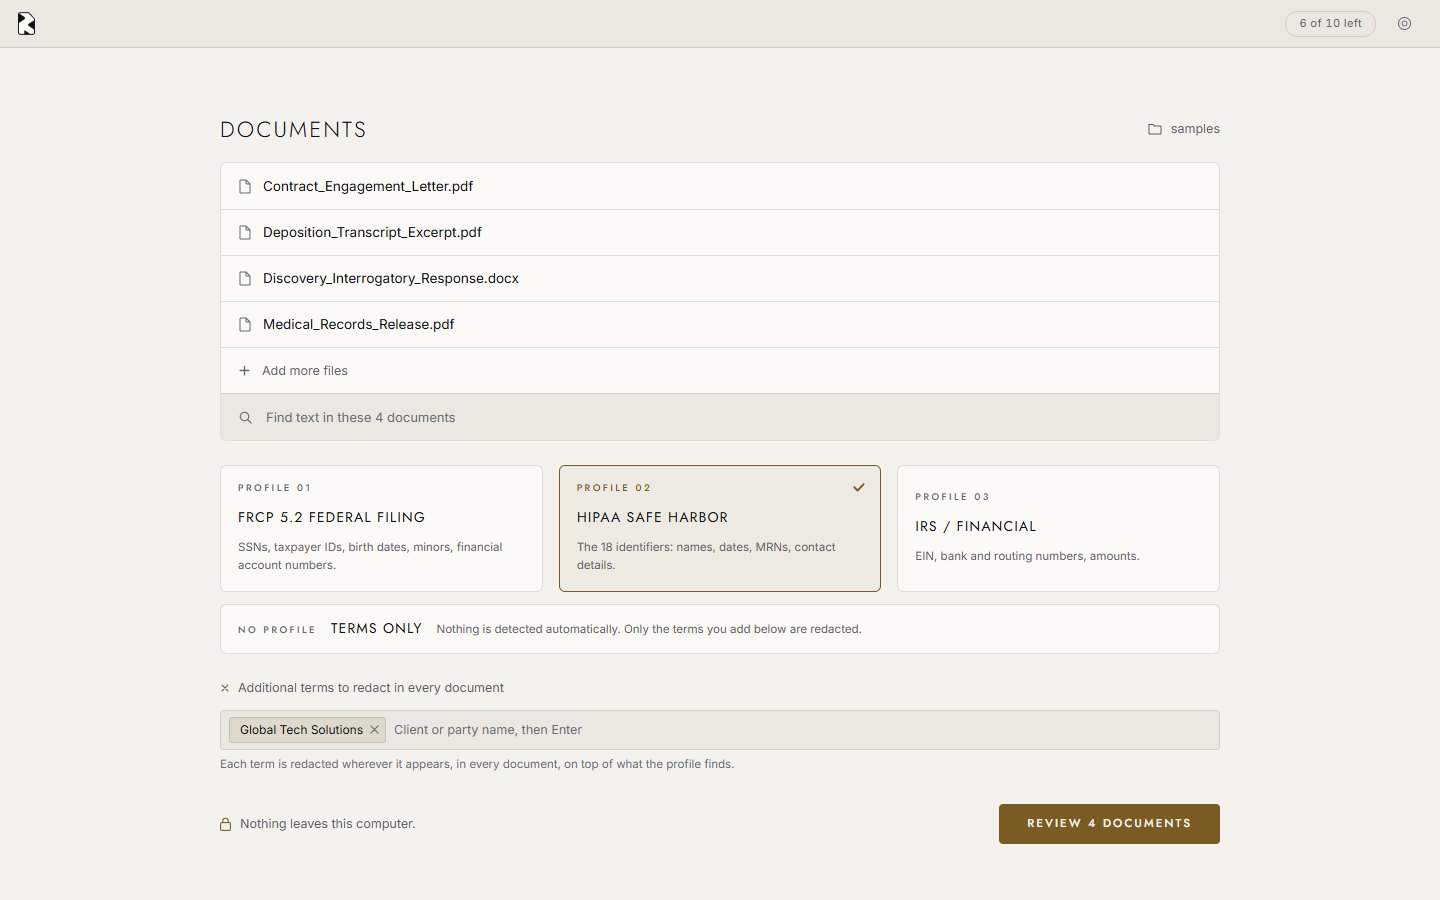
Task: Click the magnifier search icon
Action: pos(245,417)
